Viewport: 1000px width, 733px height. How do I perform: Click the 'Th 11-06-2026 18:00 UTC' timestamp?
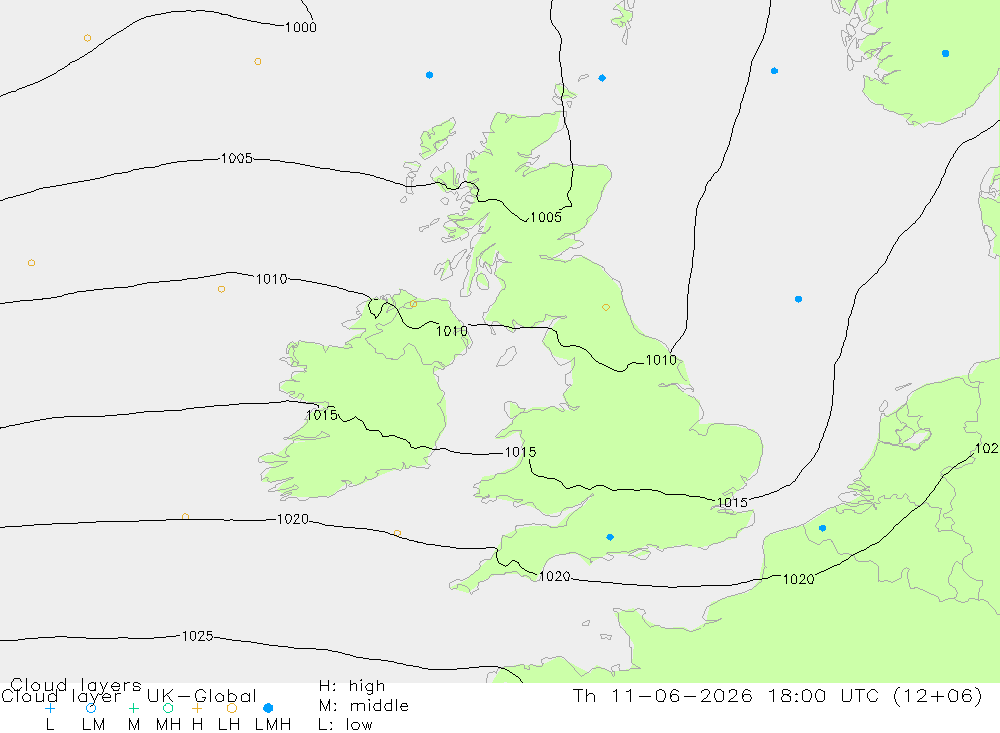729,695
